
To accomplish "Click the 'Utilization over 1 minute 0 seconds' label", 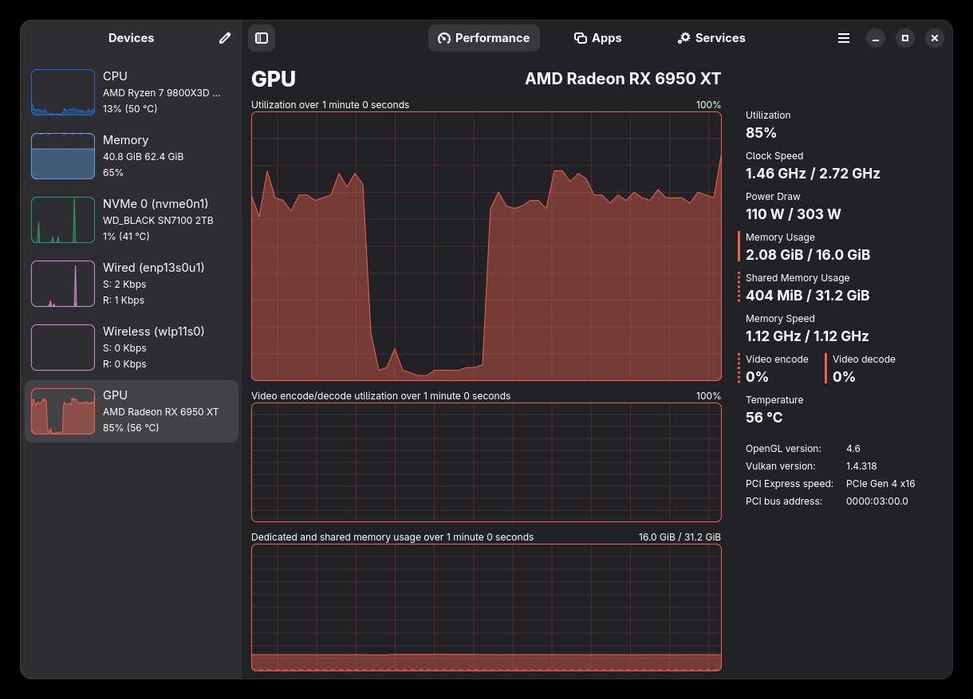I will 330,105.
